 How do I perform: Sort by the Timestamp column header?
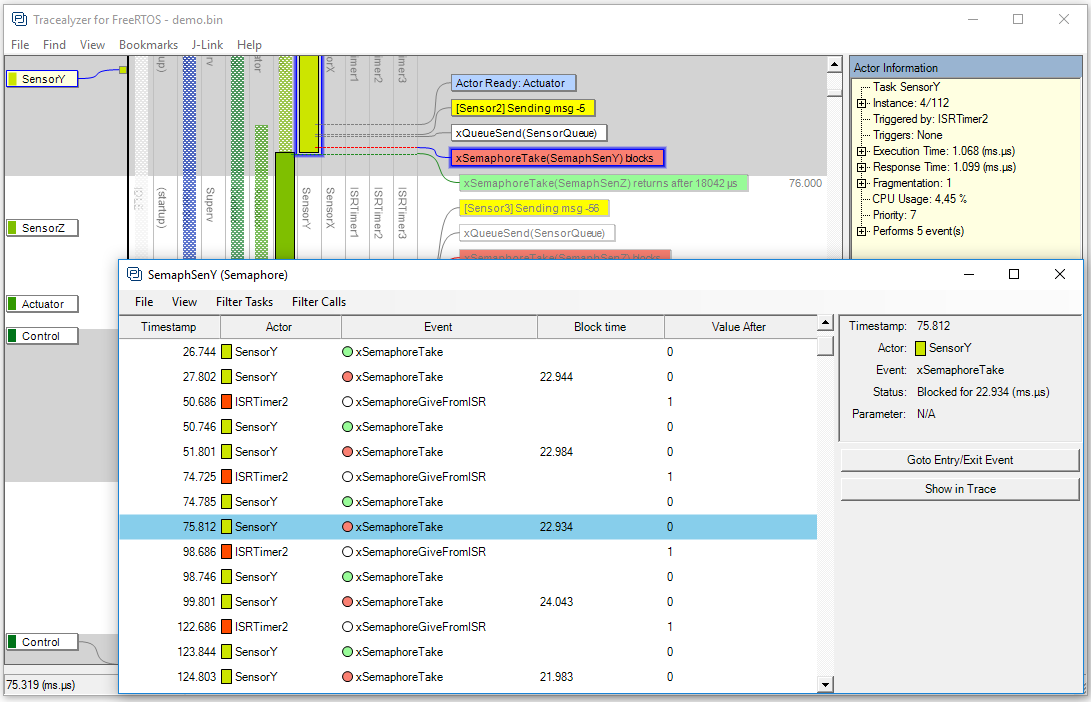tap(169, 327)
